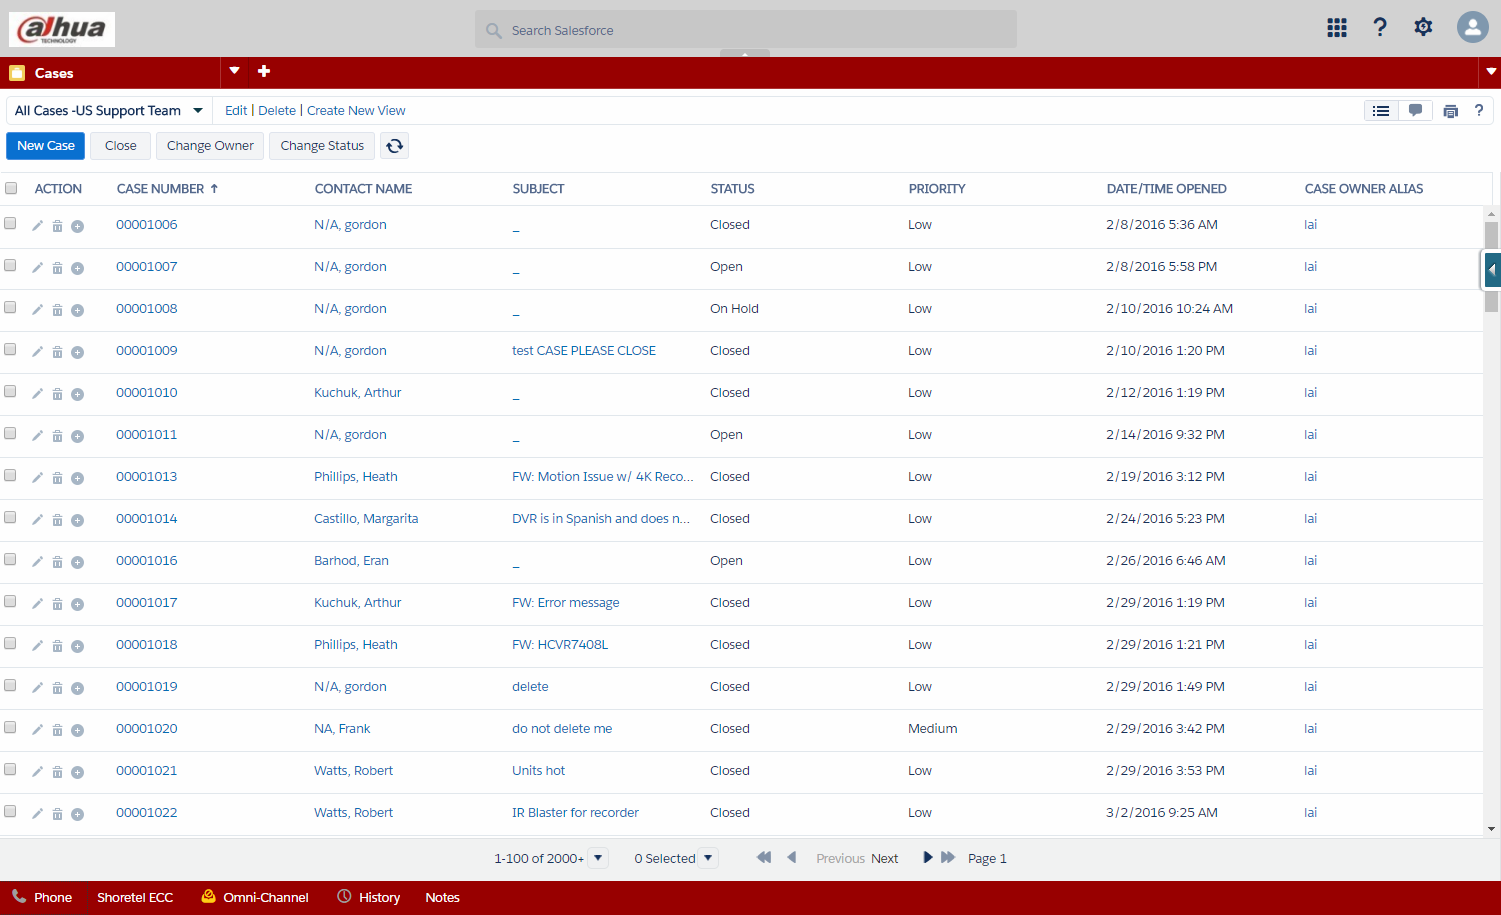Collapse the header with the small up arrow
This screenshot has width=1501, height=915.
[745, 53]
